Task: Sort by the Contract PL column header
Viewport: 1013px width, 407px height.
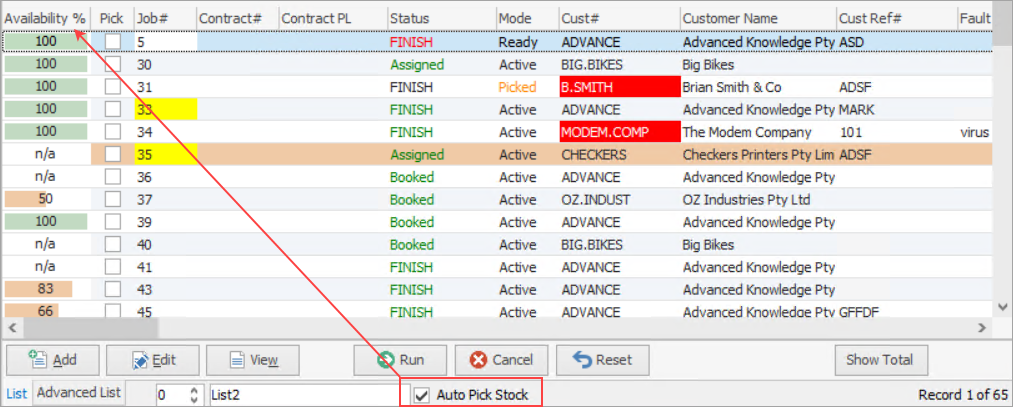Action: coord(333,19)
